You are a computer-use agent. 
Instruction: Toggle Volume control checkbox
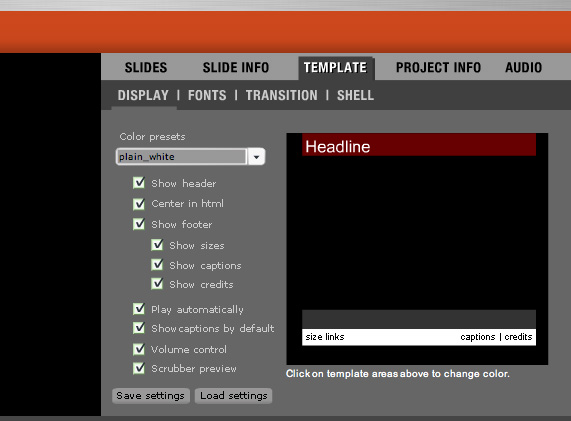[x=139, y=349]
